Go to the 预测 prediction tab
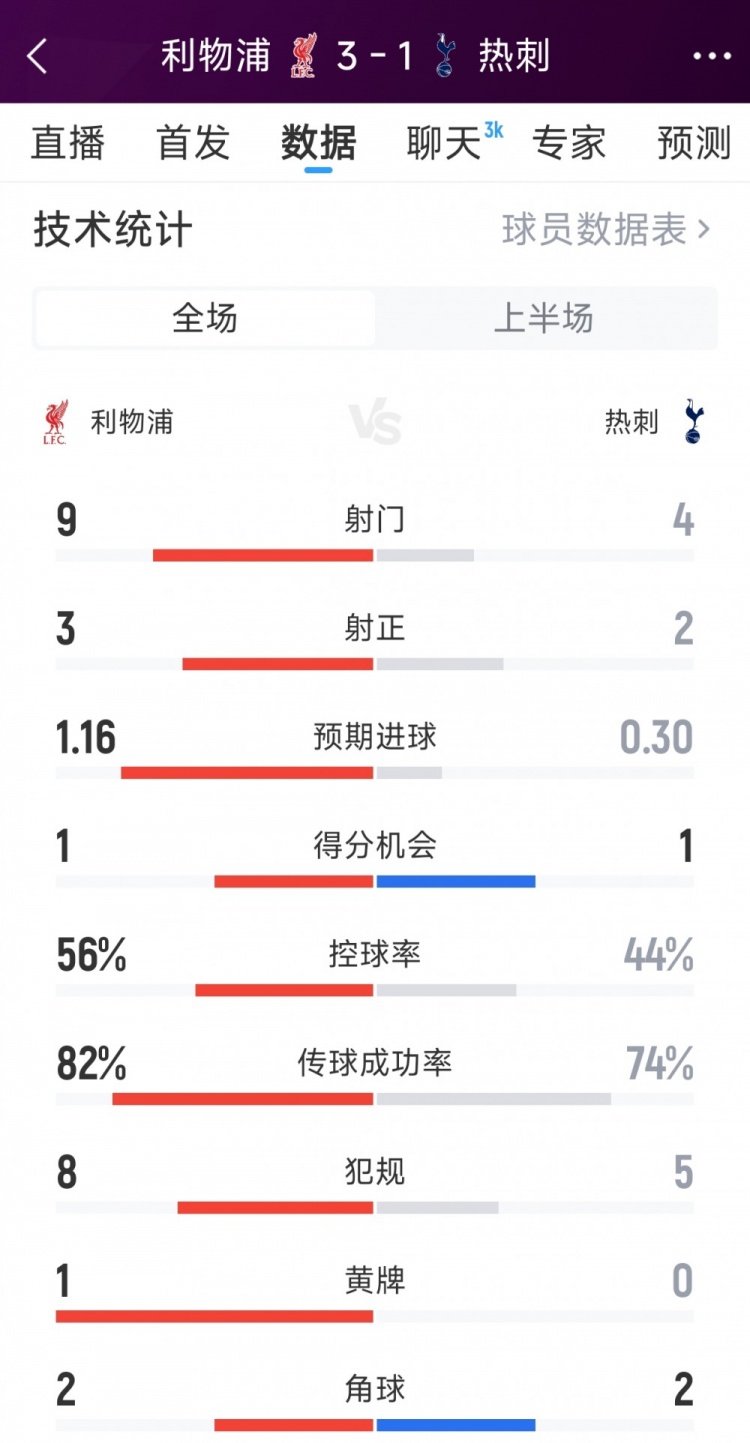The image size is (750, 1443). pyautogui.click(x=694, y=143)
